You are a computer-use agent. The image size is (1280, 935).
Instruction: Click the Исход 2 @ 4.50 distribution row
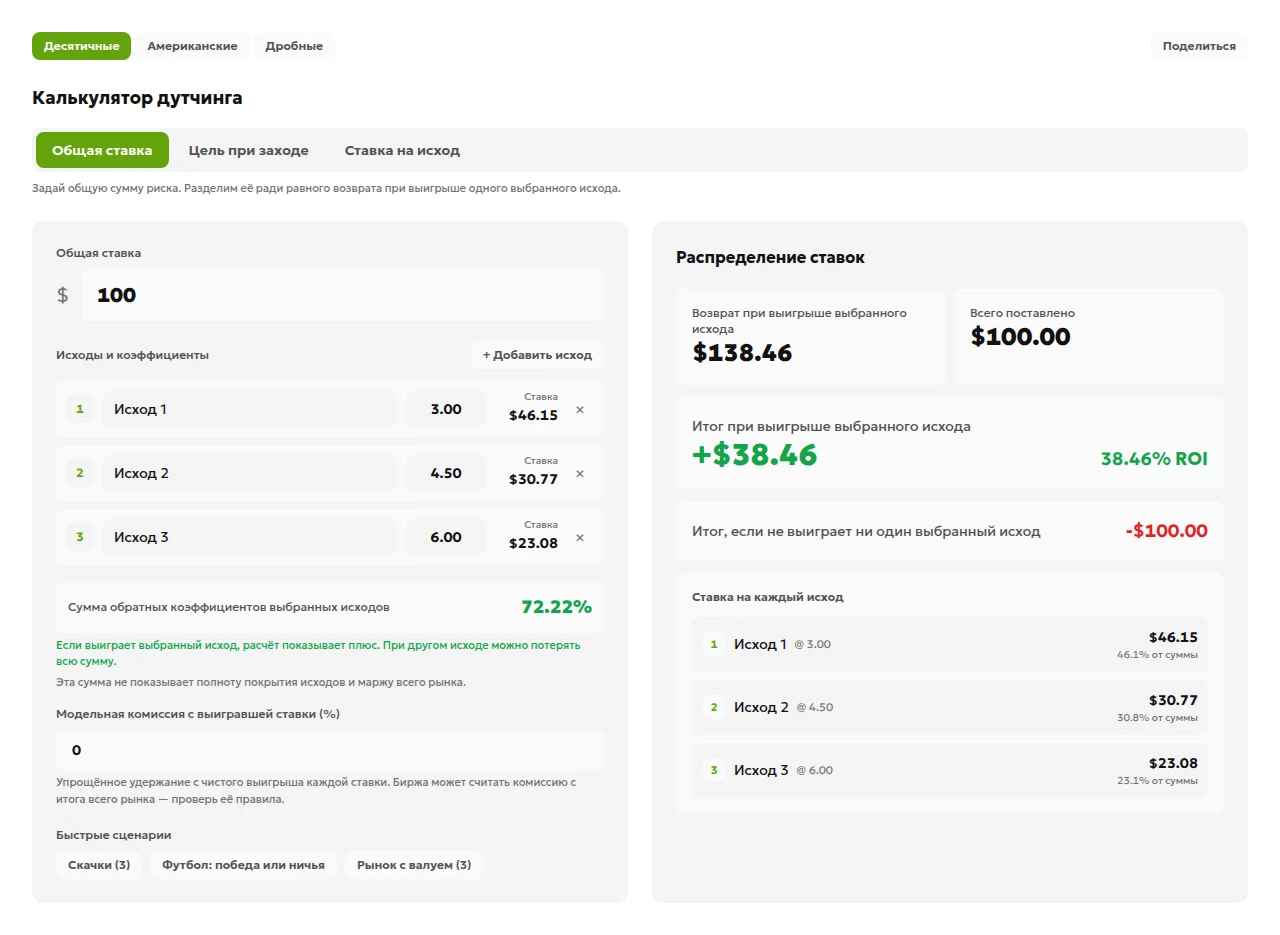(x=950, y=707)
